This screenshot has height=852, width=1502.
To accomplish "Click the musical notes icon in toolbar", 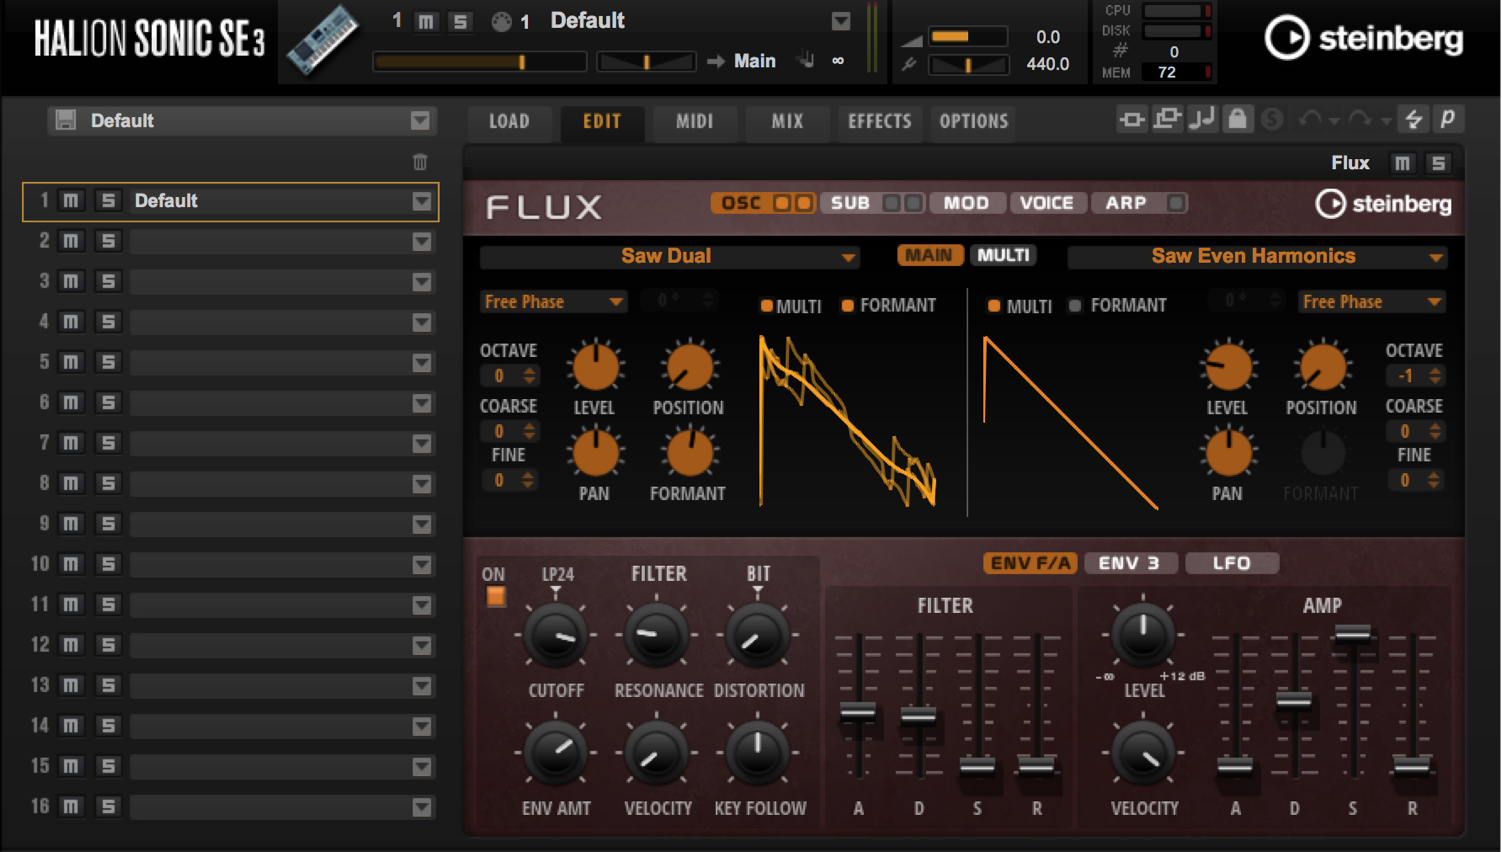I will click(x=1202, y=120).
